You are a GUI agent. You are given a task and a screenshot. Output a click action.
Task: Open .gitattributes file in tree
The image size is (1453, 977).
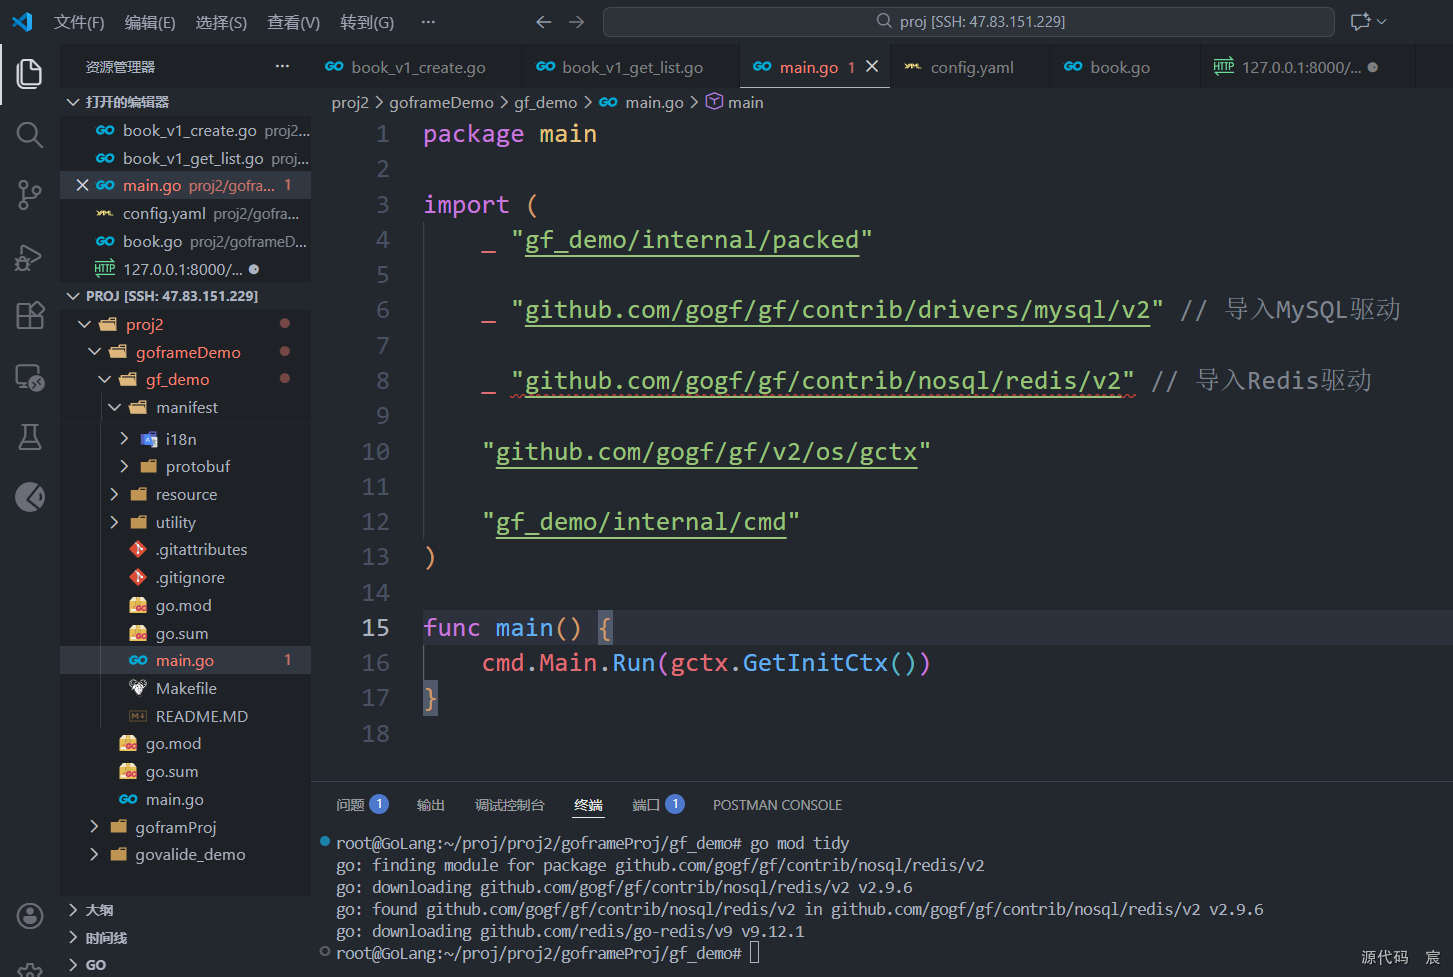click(x=201, y=549)
